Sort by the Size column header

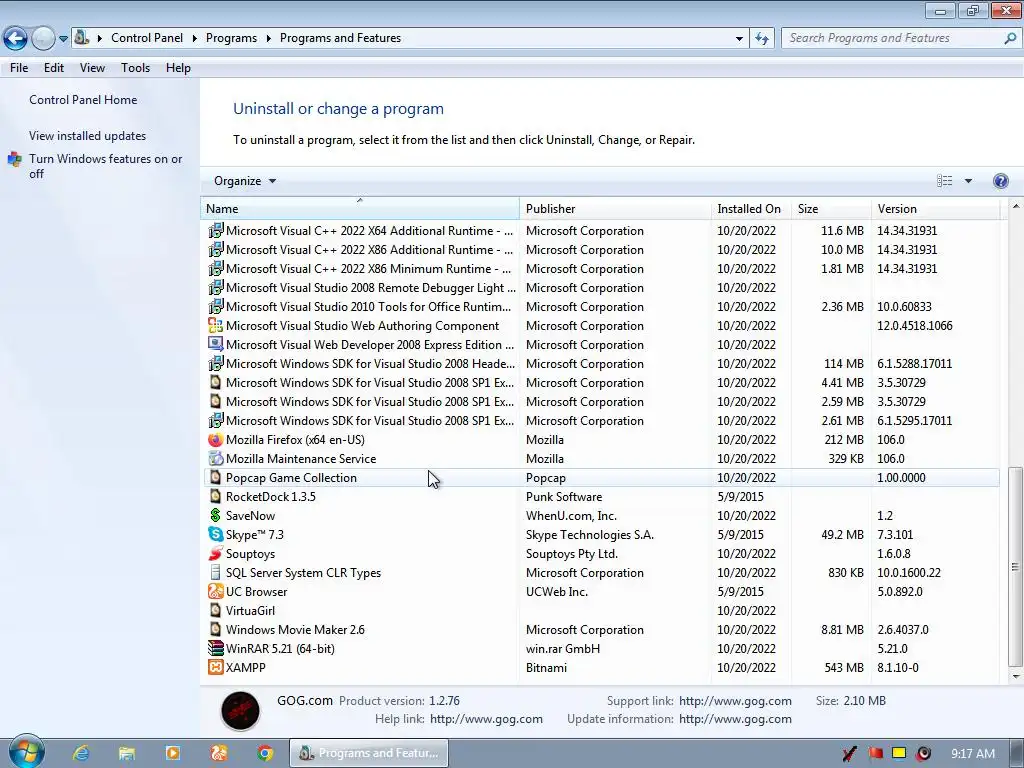831,209
